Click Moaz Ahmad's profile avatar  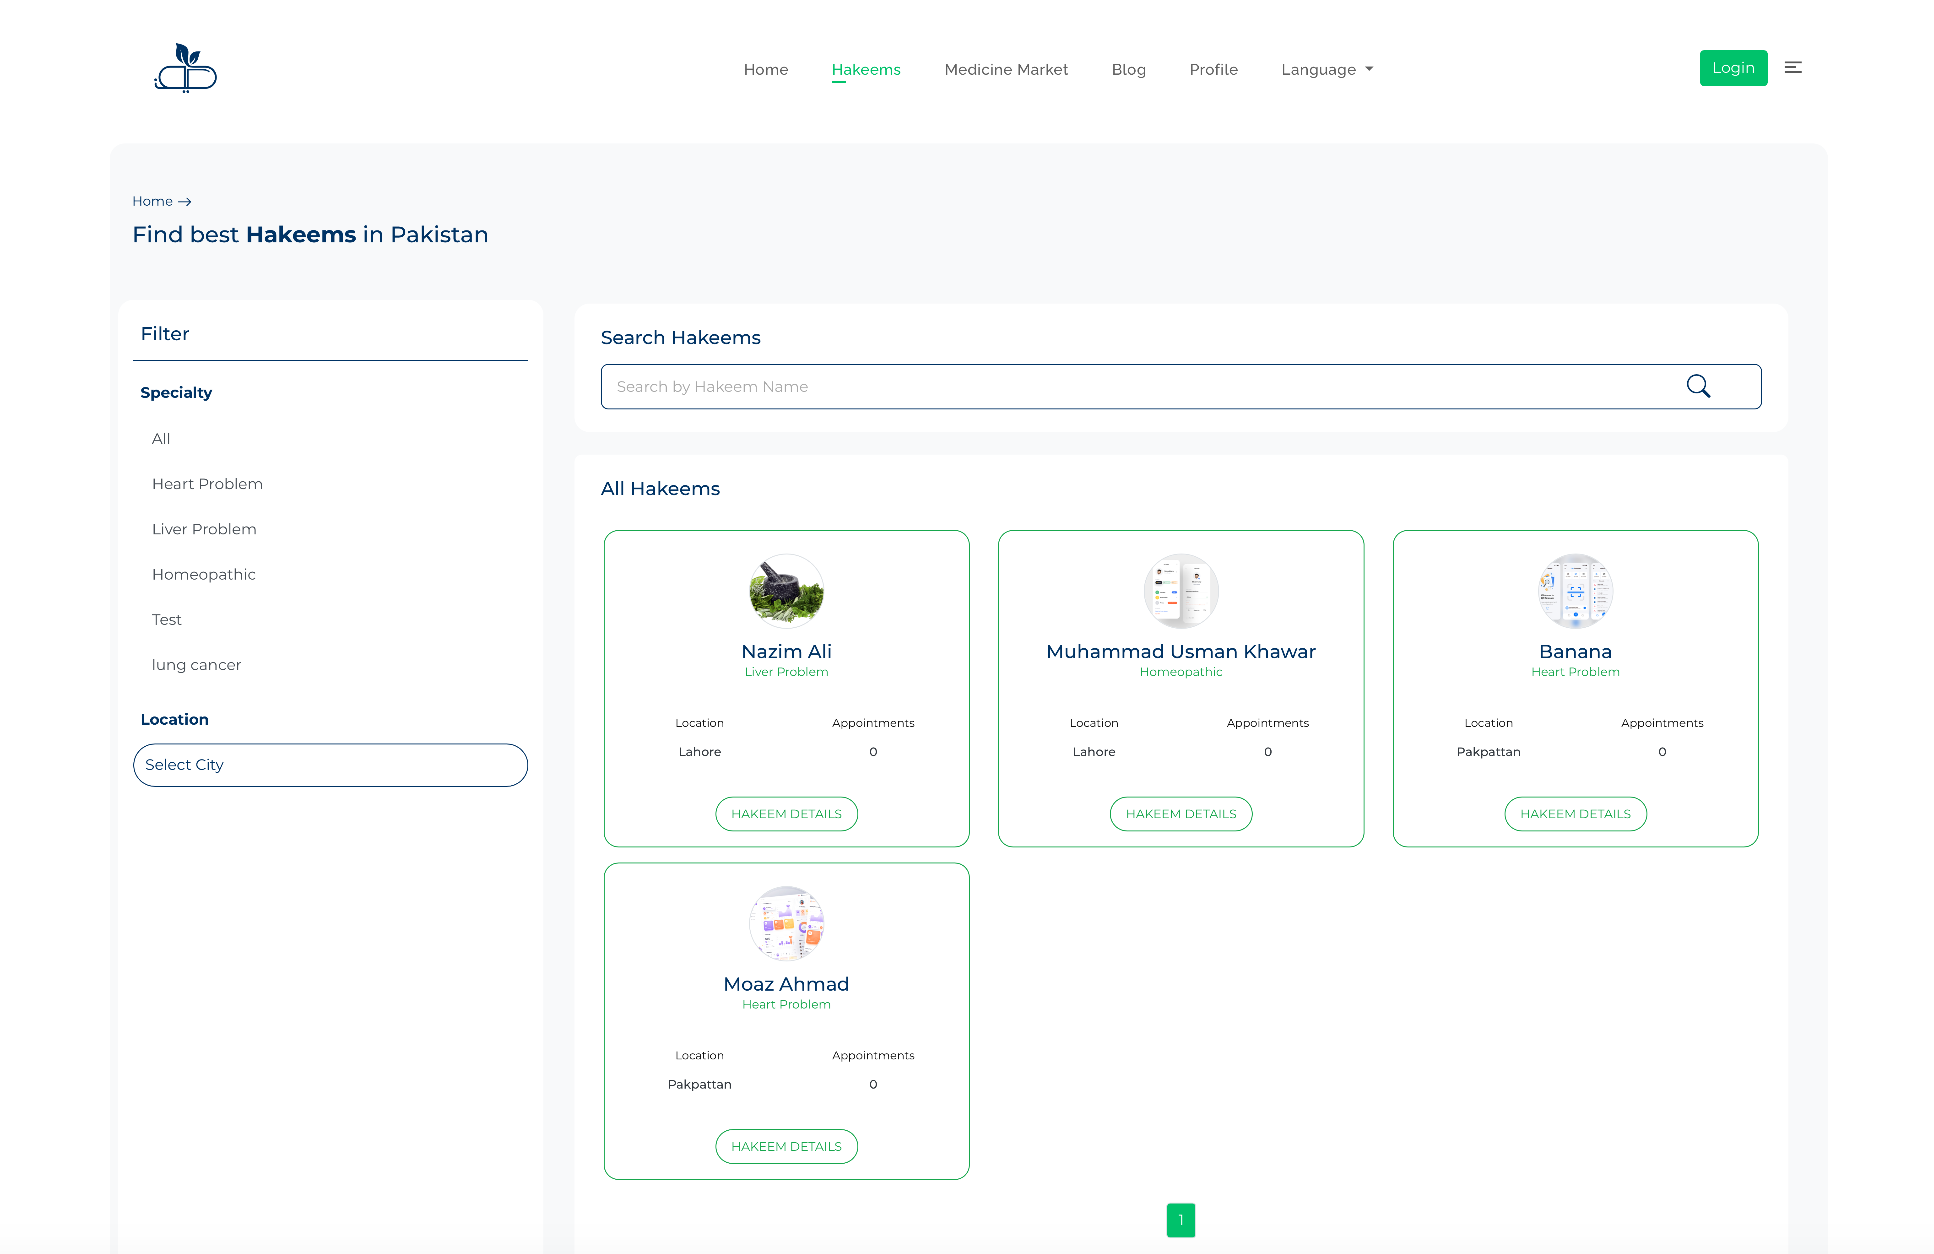coord(786,923)
